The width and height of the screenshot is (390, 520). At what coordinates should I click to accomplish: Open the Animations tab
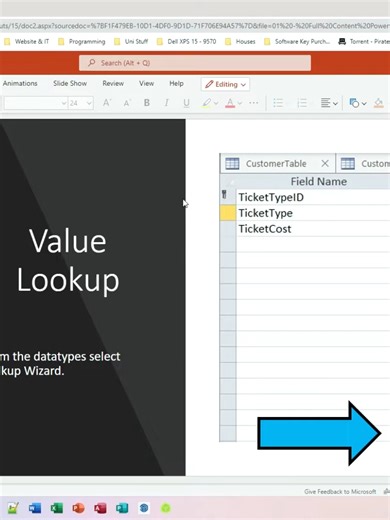tap(20, 83)
